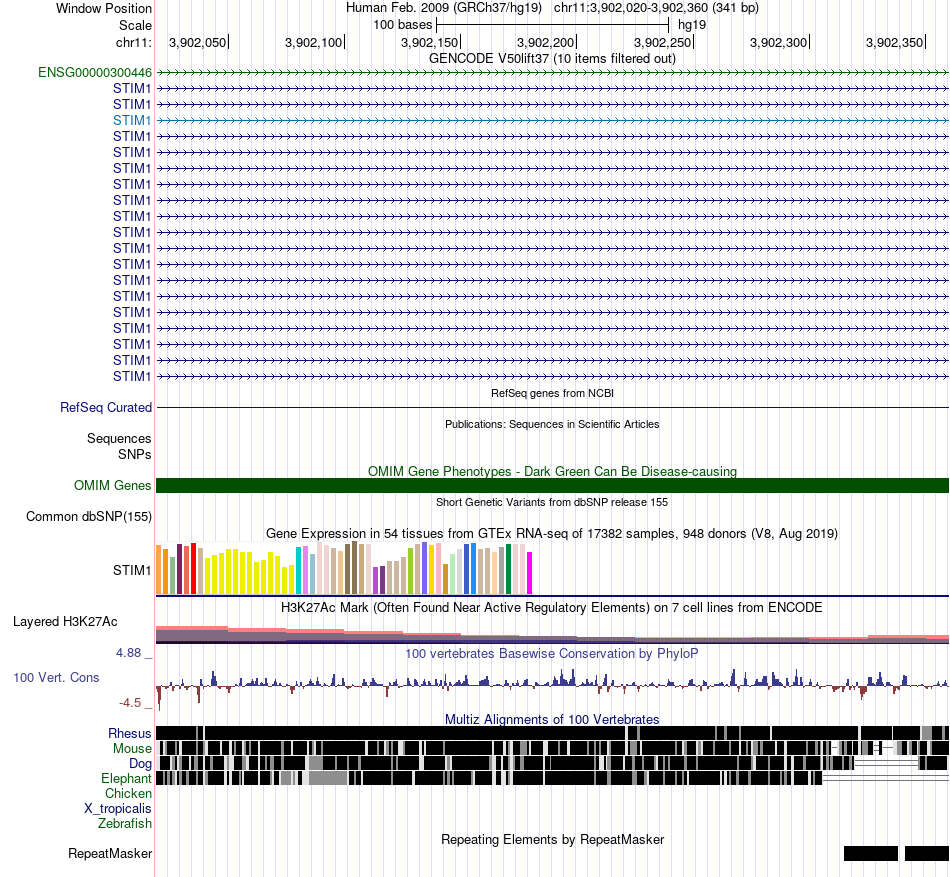Open the 100 vertebrates PhyloP conservation title
Viewport: 950px width, 877px height.
(x=552, y=654)
